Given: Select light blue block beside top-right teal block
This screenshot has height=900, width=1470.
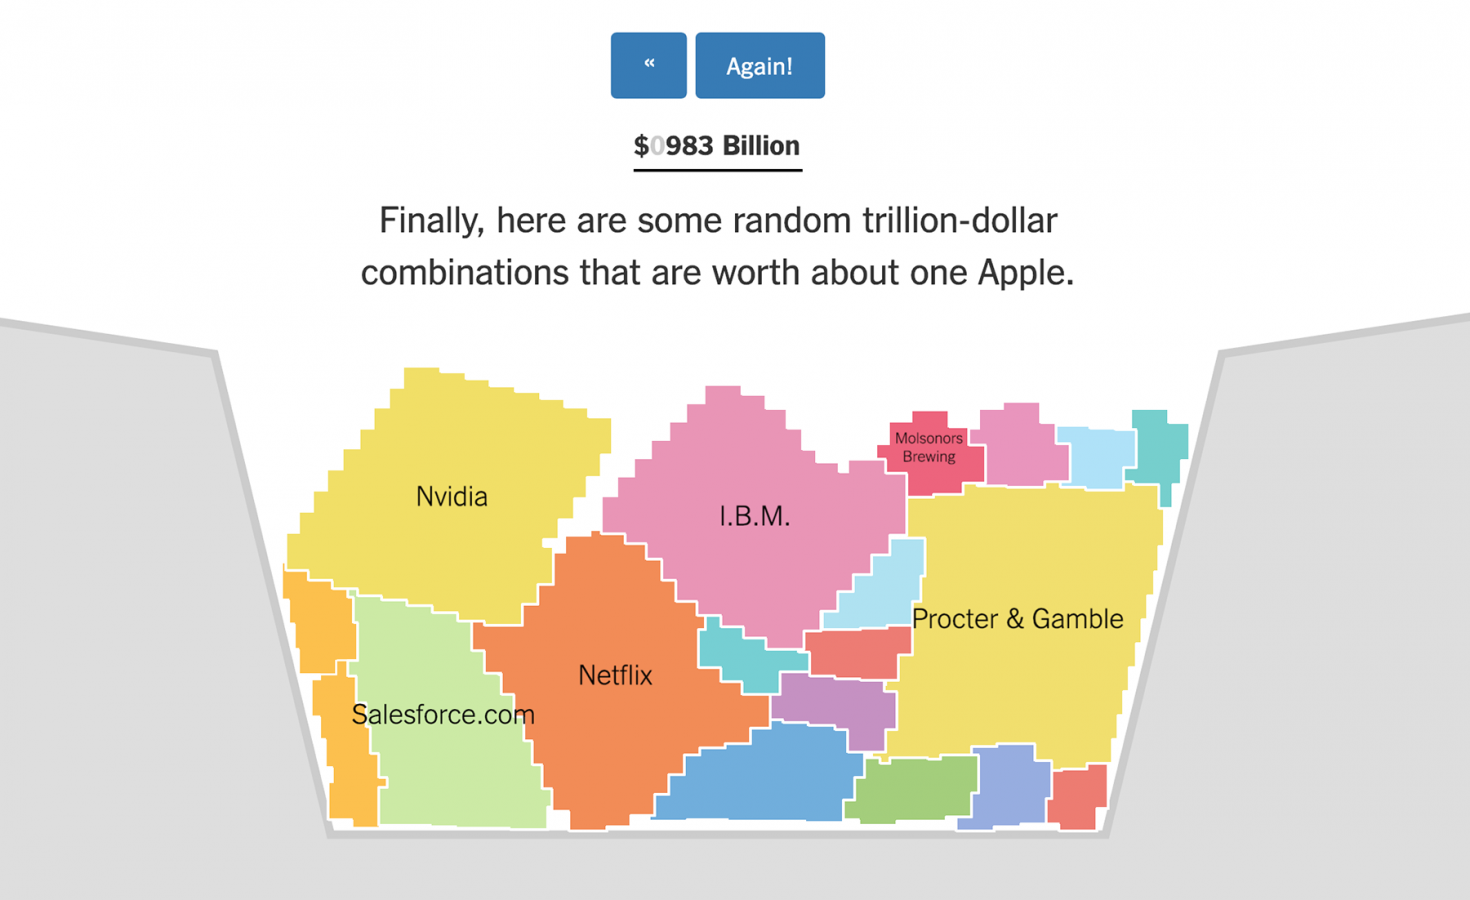Looking at the screenshot, I should (x=1096, y=457).
